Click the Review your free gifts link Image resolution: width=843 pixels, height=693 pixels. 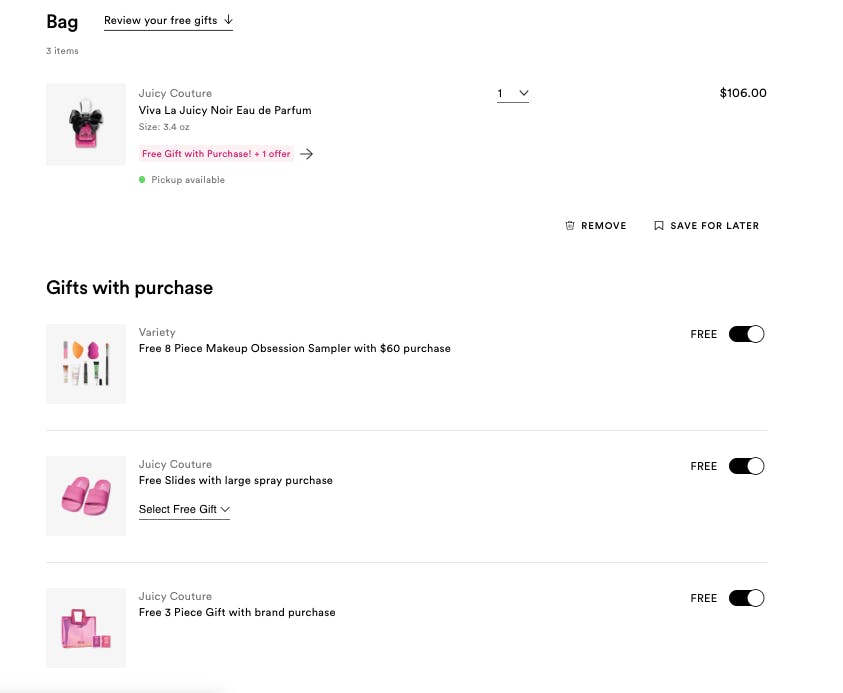(161, 20)
